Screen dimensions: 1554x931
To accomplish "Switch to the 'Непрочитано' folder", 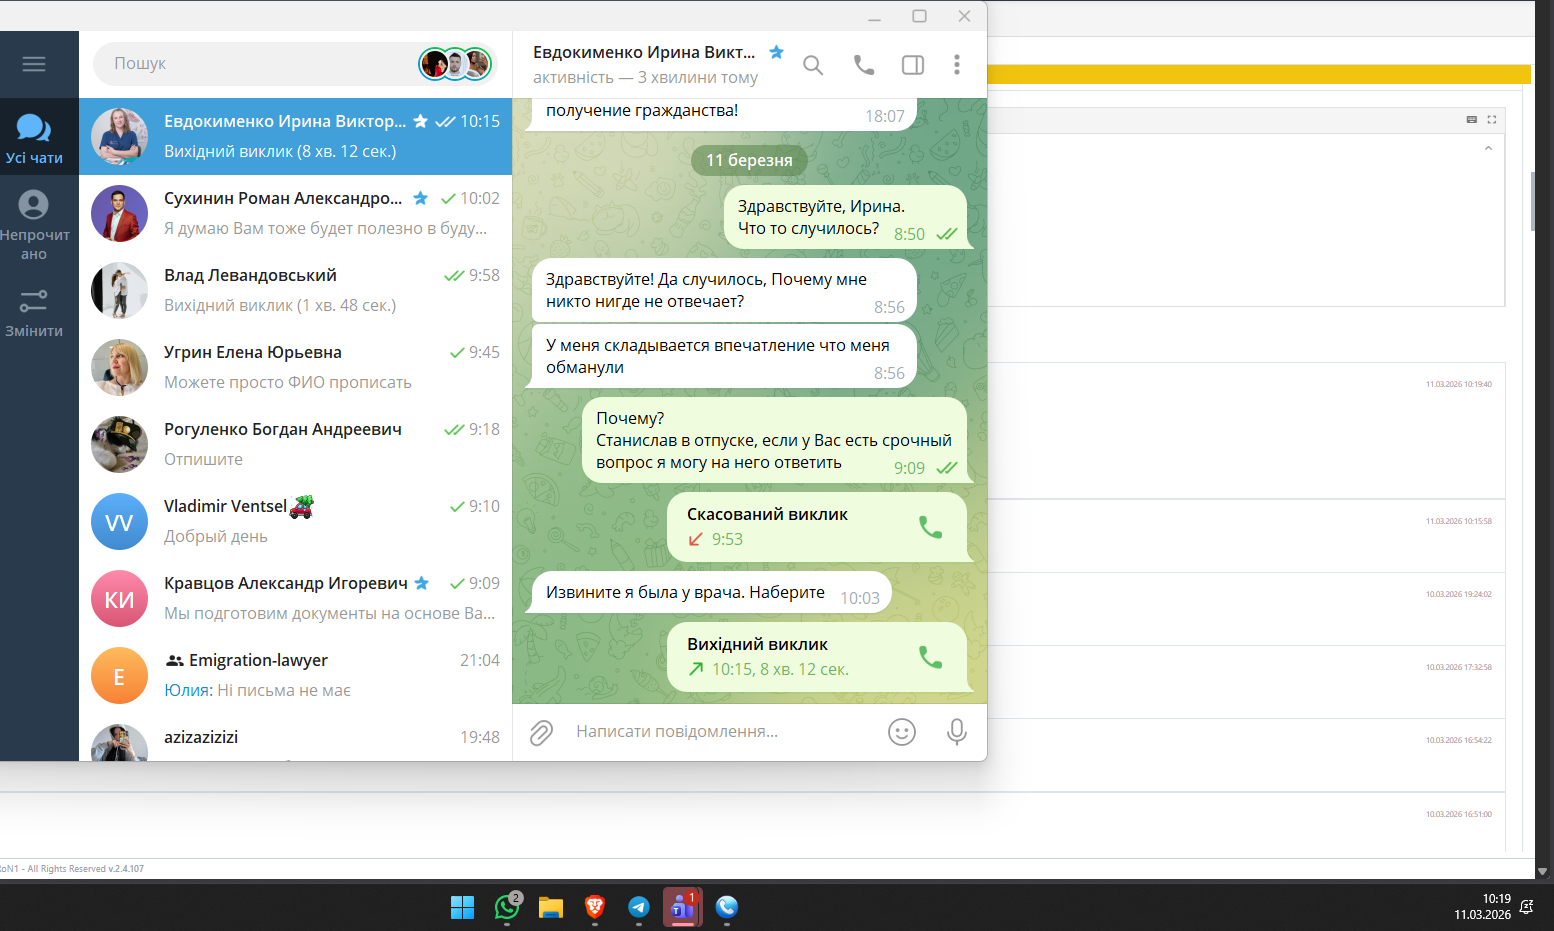I will tap(34, 225).
